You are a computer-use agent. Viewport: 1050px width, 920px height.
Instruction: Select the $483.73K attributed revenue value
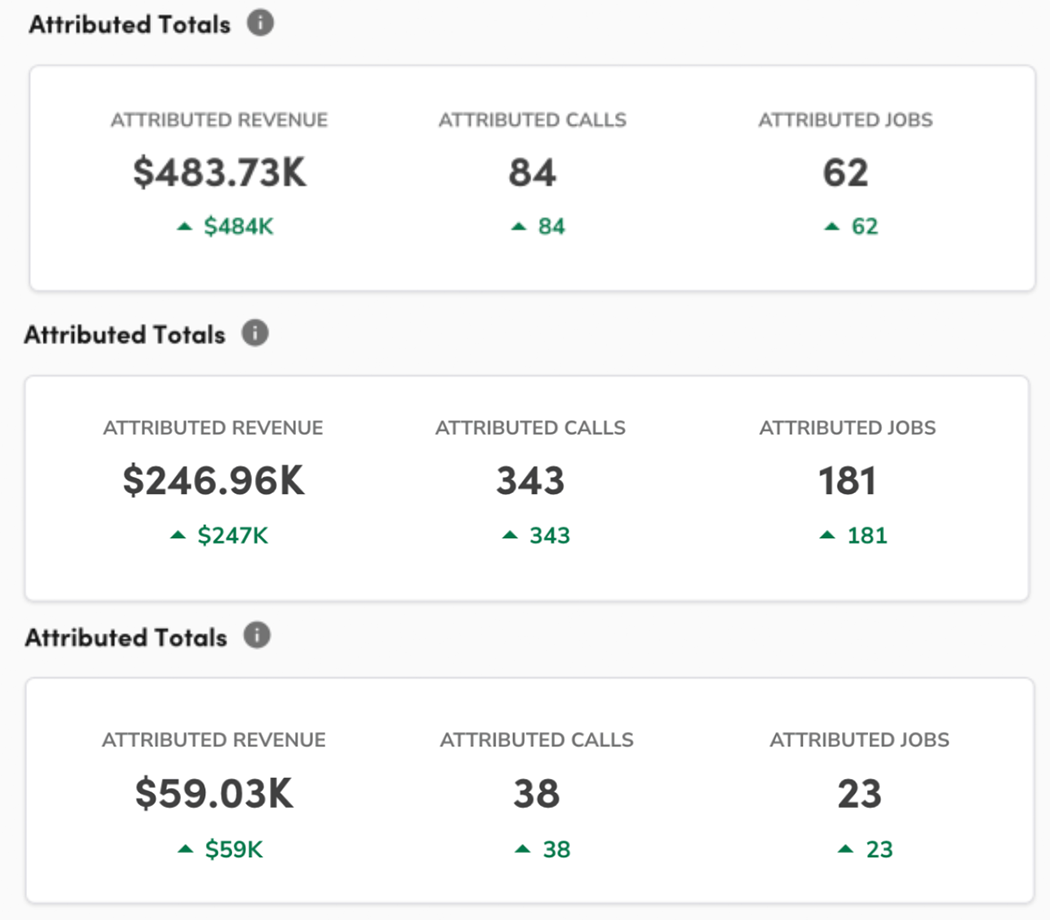coord(220,173)
